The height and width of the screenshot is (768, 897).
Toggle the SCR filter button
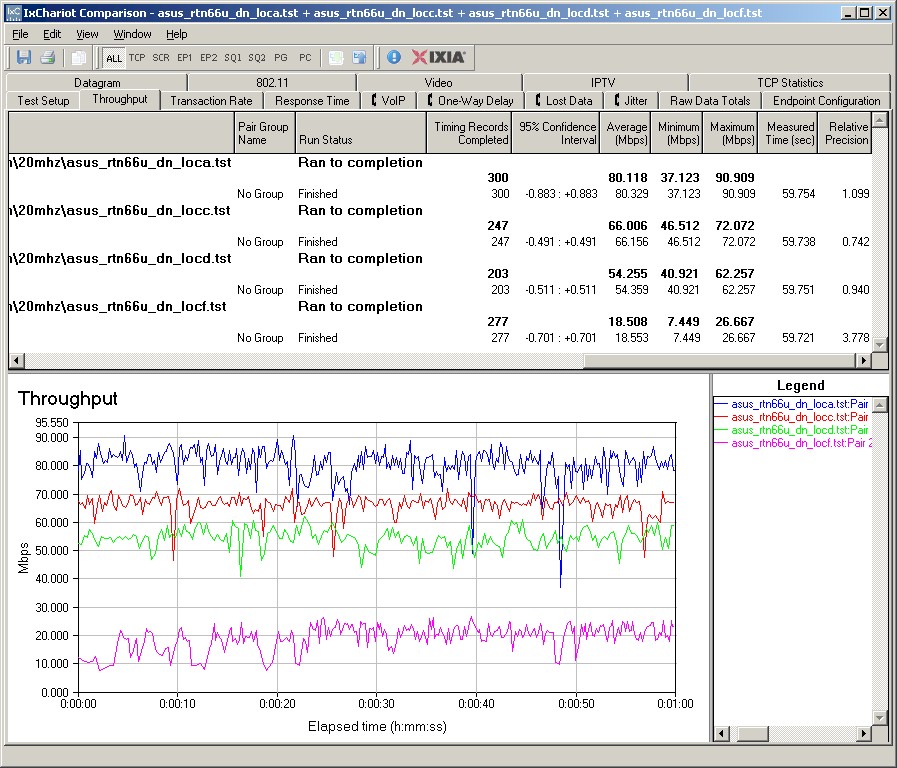point(161,58)
